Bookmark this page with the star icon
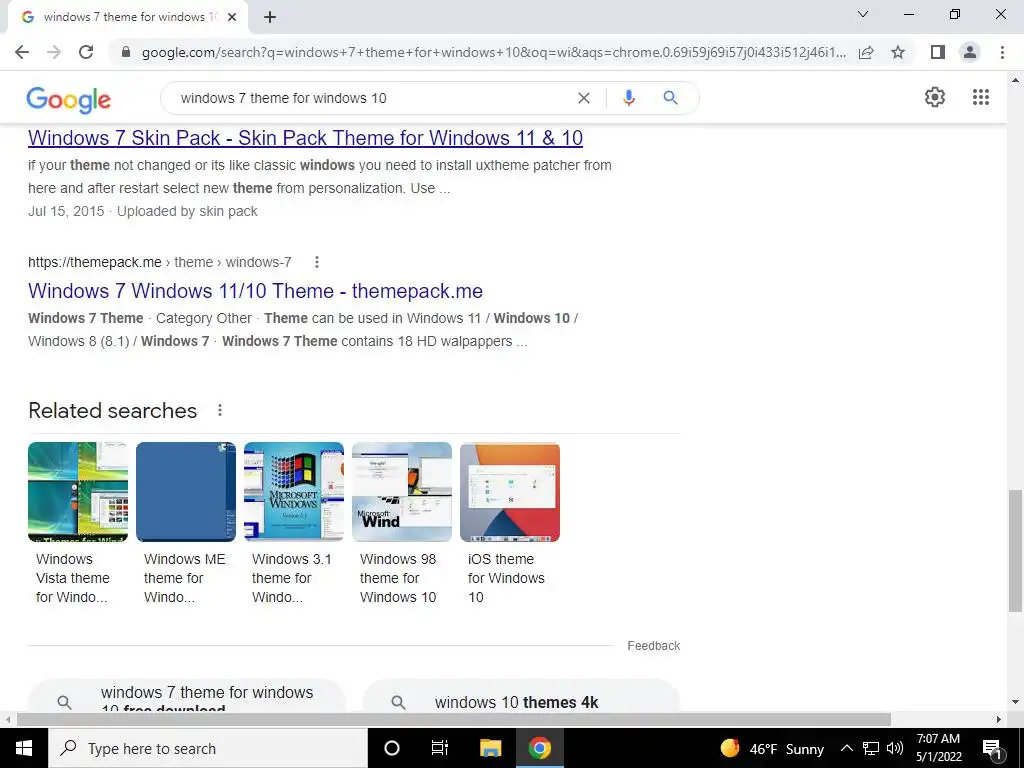This screenshot has width=1024, height=768. coord(898,52)
